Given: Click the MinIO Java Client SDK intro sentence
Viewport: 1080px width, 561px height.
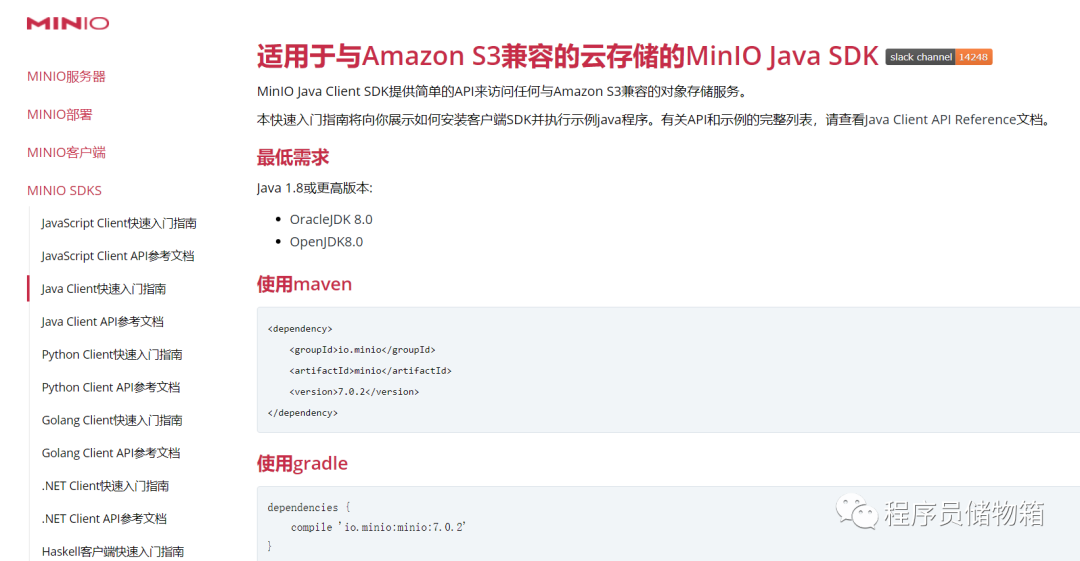Looking at the screenshot, I should point(502,92).
